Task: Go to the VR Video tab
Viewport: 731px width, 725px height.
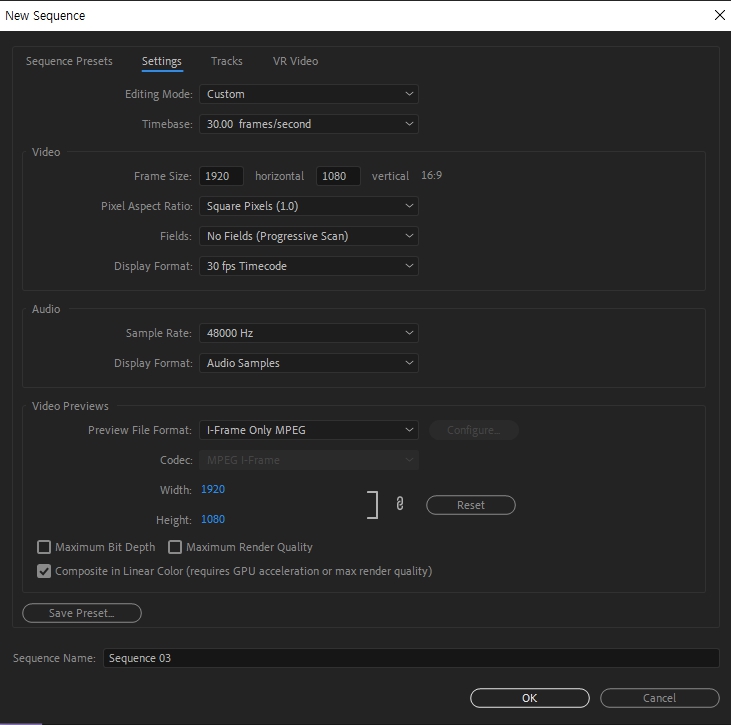Action: pyautogui.click(x=296, y=61)
